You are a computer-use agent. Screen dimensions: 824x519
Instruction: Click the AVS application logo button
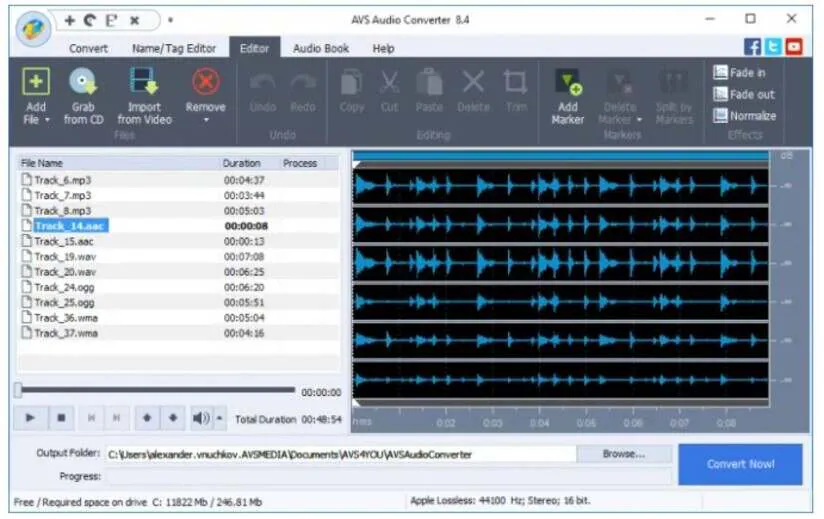[x=33, y=28]
